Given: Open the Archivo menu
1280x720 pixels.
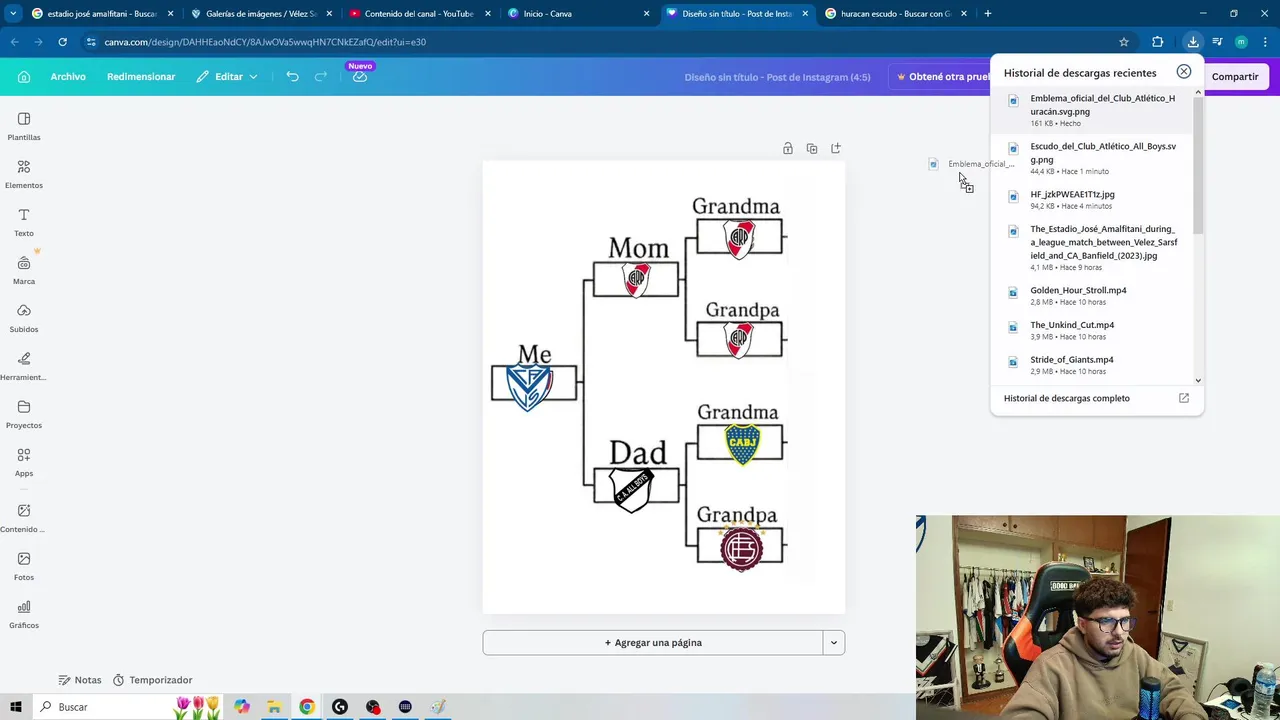Looking at the screenshot, I should point(68,77).
